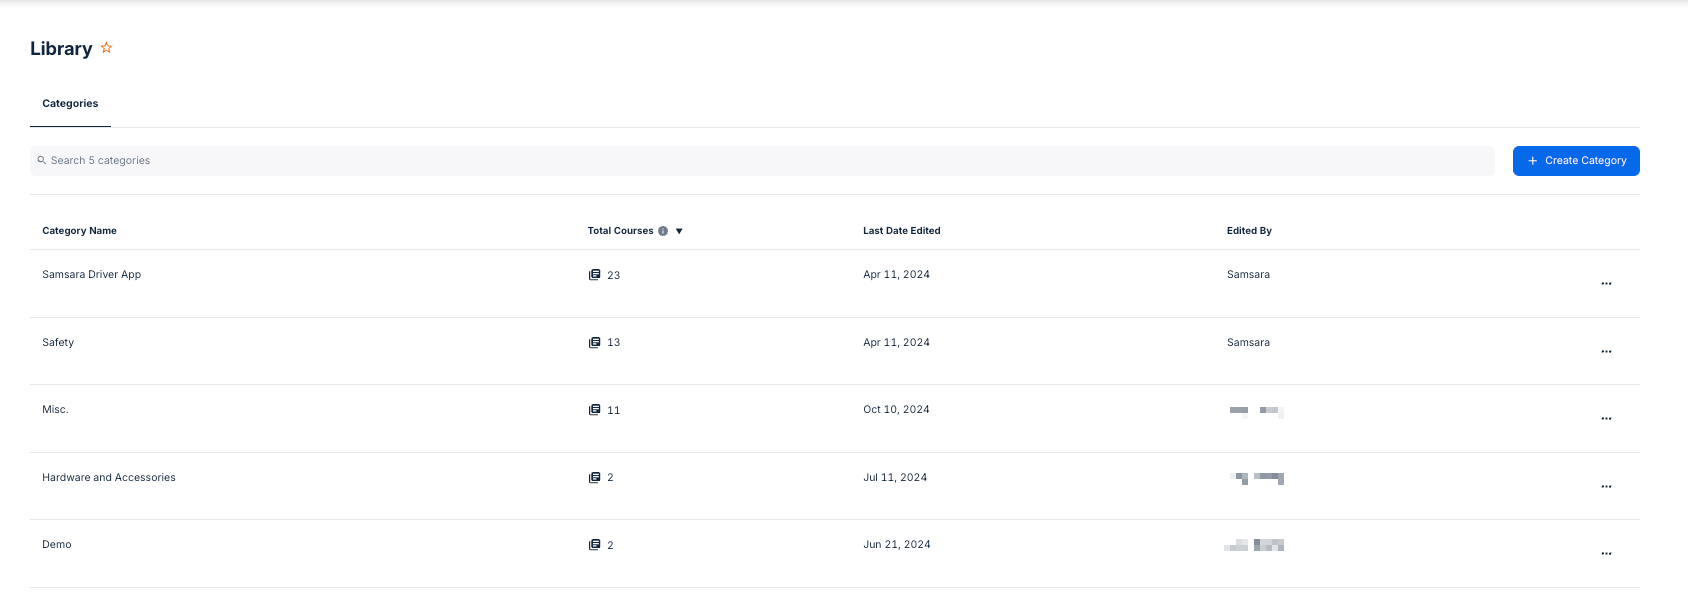Click courses icon in Hardware and Accessories row

click(x=594, y=477)
